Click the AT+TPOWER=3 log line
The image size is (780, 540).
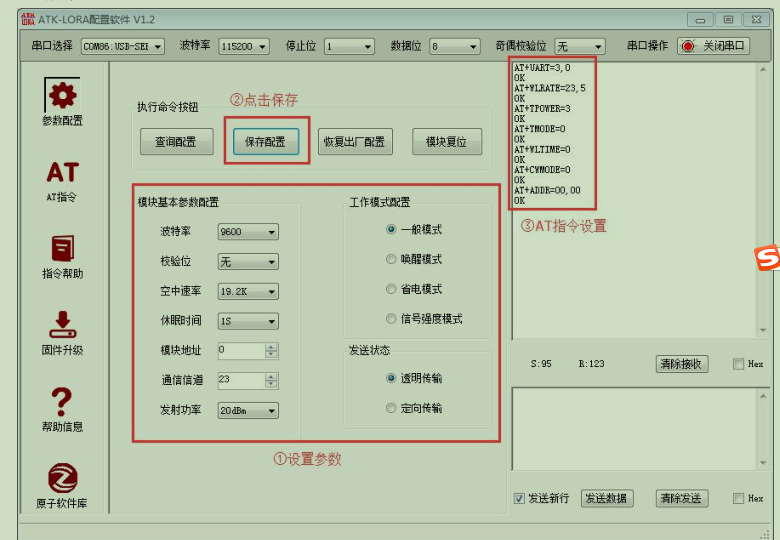click(542, 108)
